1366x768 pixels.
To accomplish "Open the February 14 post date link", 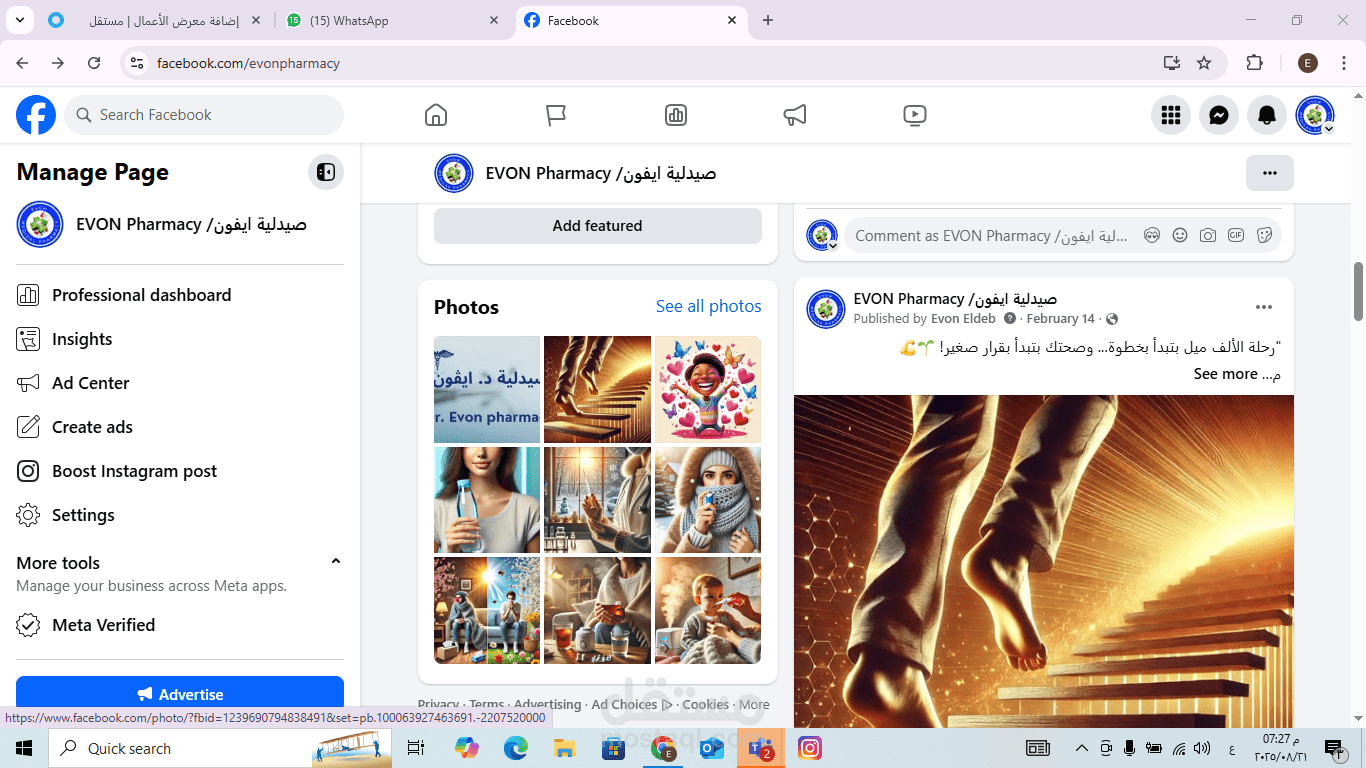I will pos(1060,319).
